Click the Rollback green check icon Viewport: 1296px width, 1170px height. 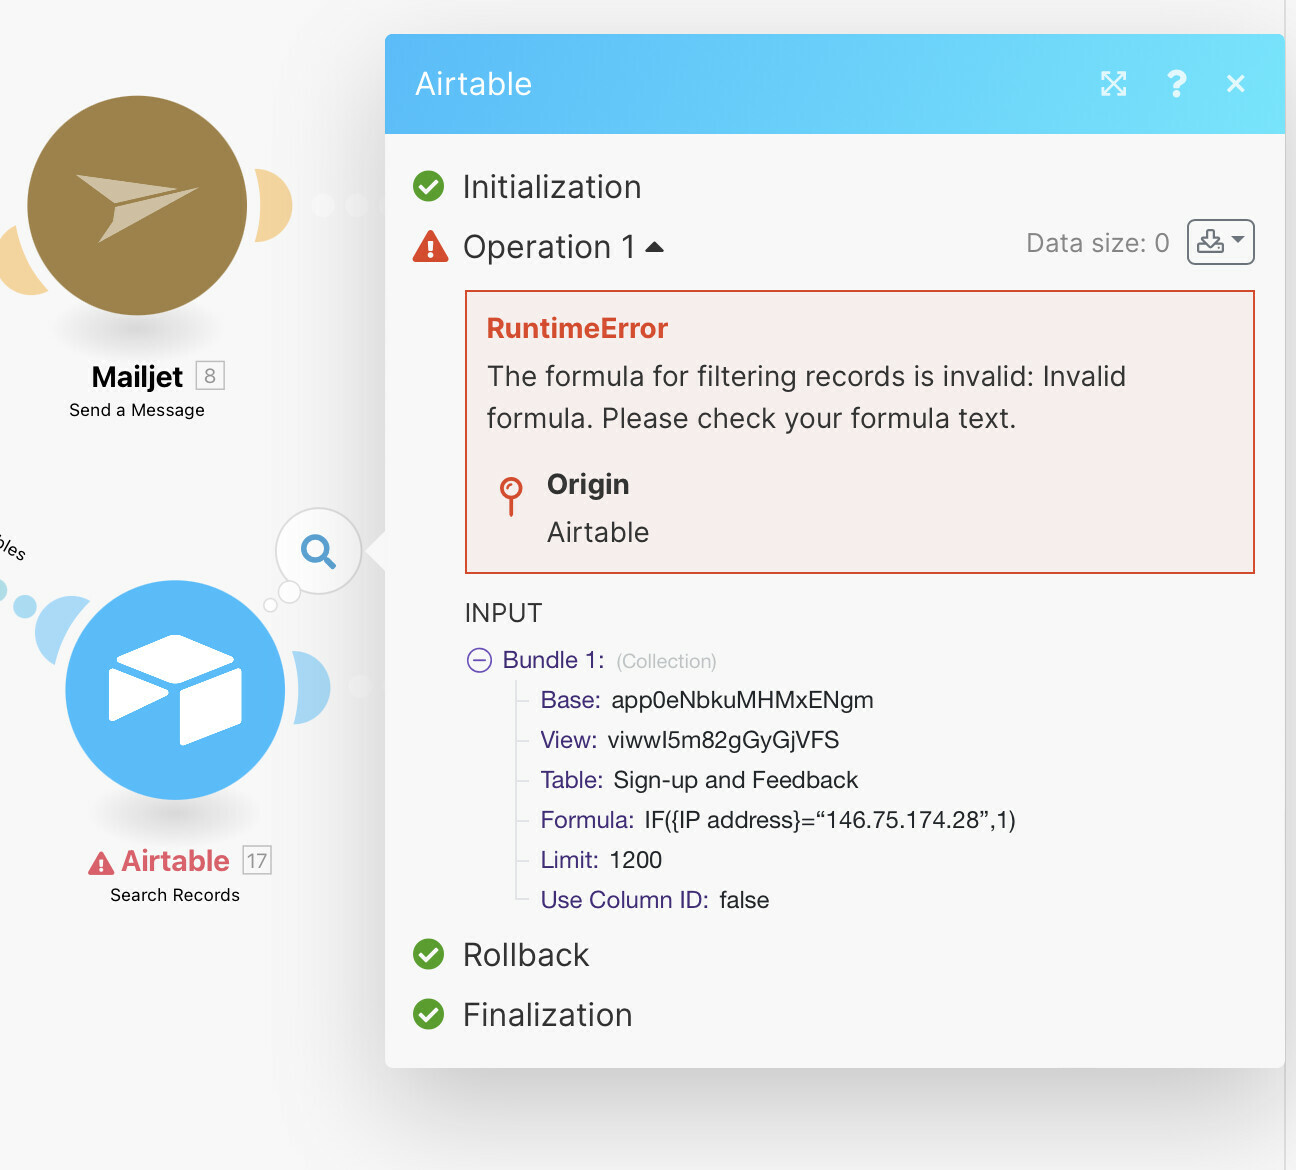(x=429, y=954)
